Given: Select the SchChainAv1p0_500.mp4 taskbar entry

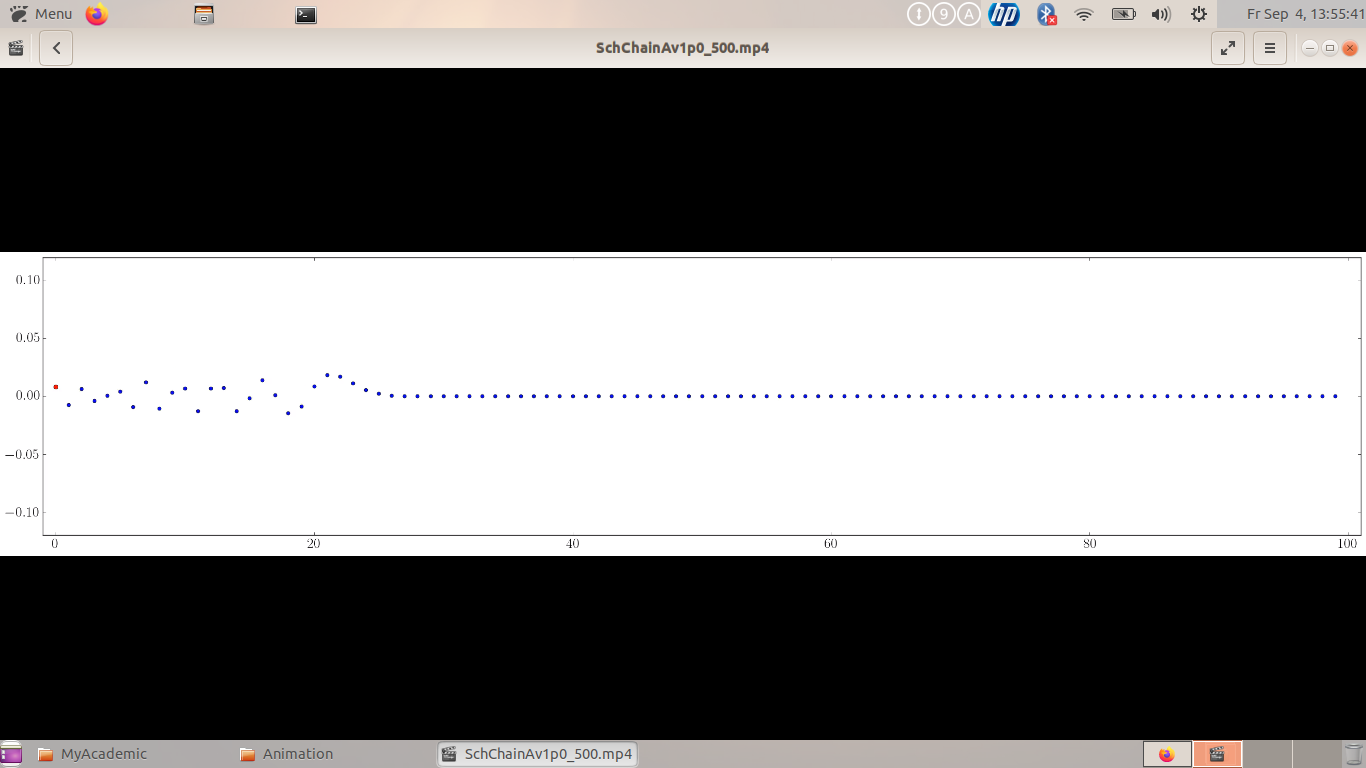Looking at the screenshot, I should 537,754.
